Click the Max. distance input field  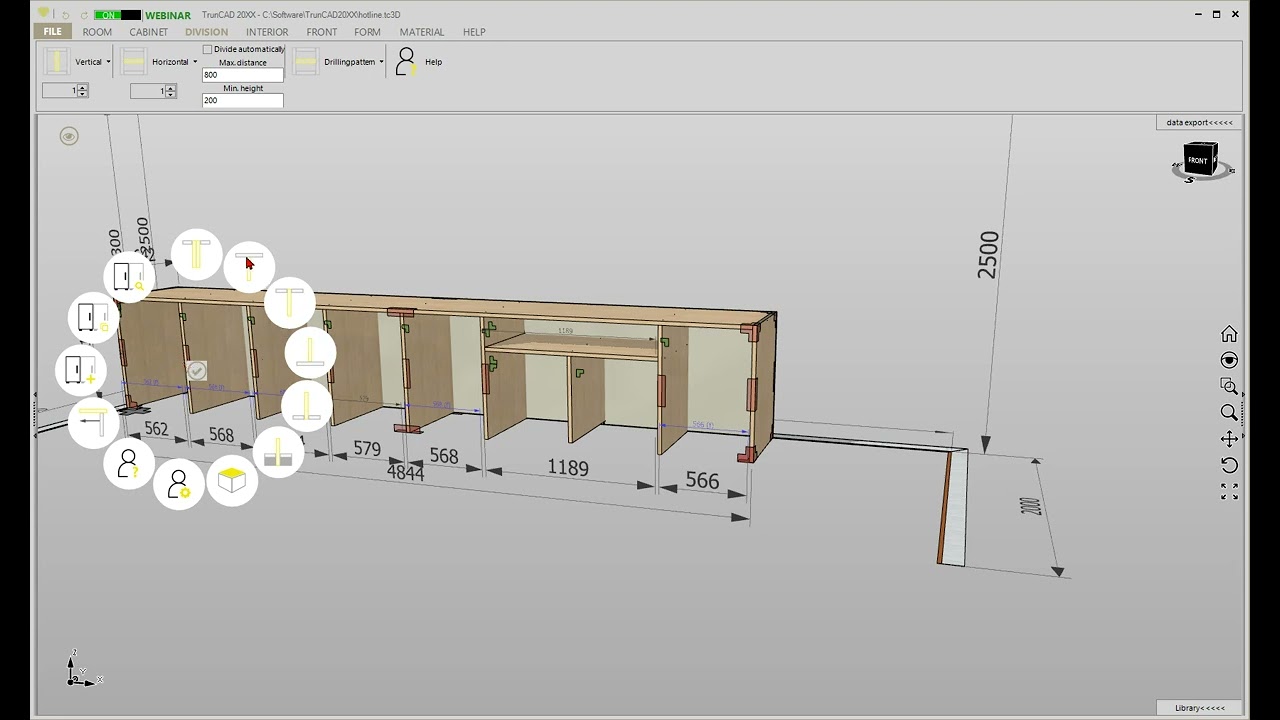point(242,75)
